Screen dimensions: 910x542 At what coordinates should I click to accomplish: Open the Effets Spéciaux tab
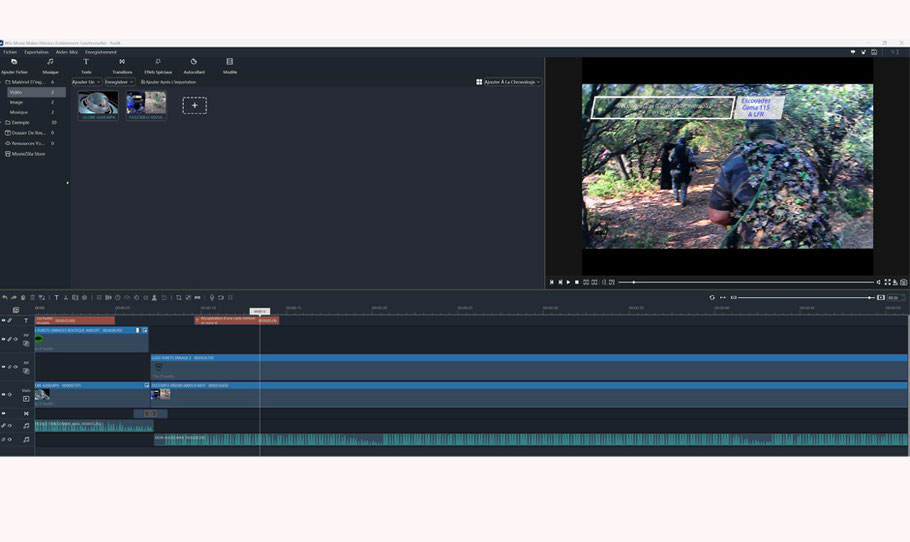click(x=158, y=66)
